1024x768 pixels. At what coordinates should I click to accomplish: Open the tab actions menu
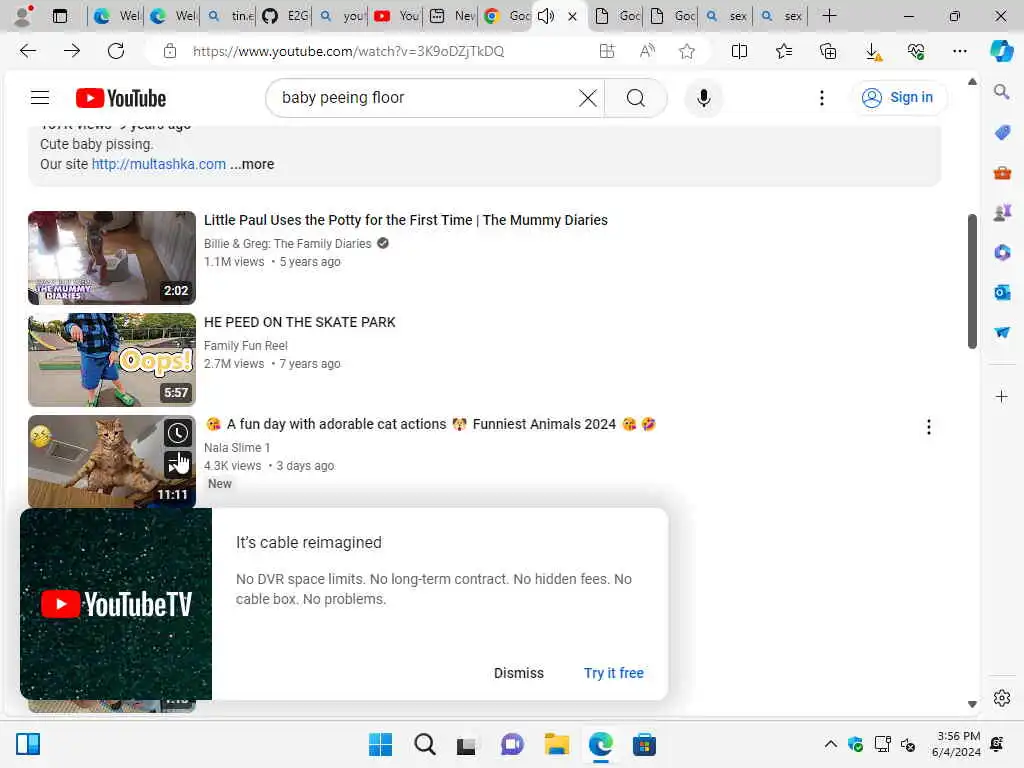pyautogui.click(x=60, y=16)
